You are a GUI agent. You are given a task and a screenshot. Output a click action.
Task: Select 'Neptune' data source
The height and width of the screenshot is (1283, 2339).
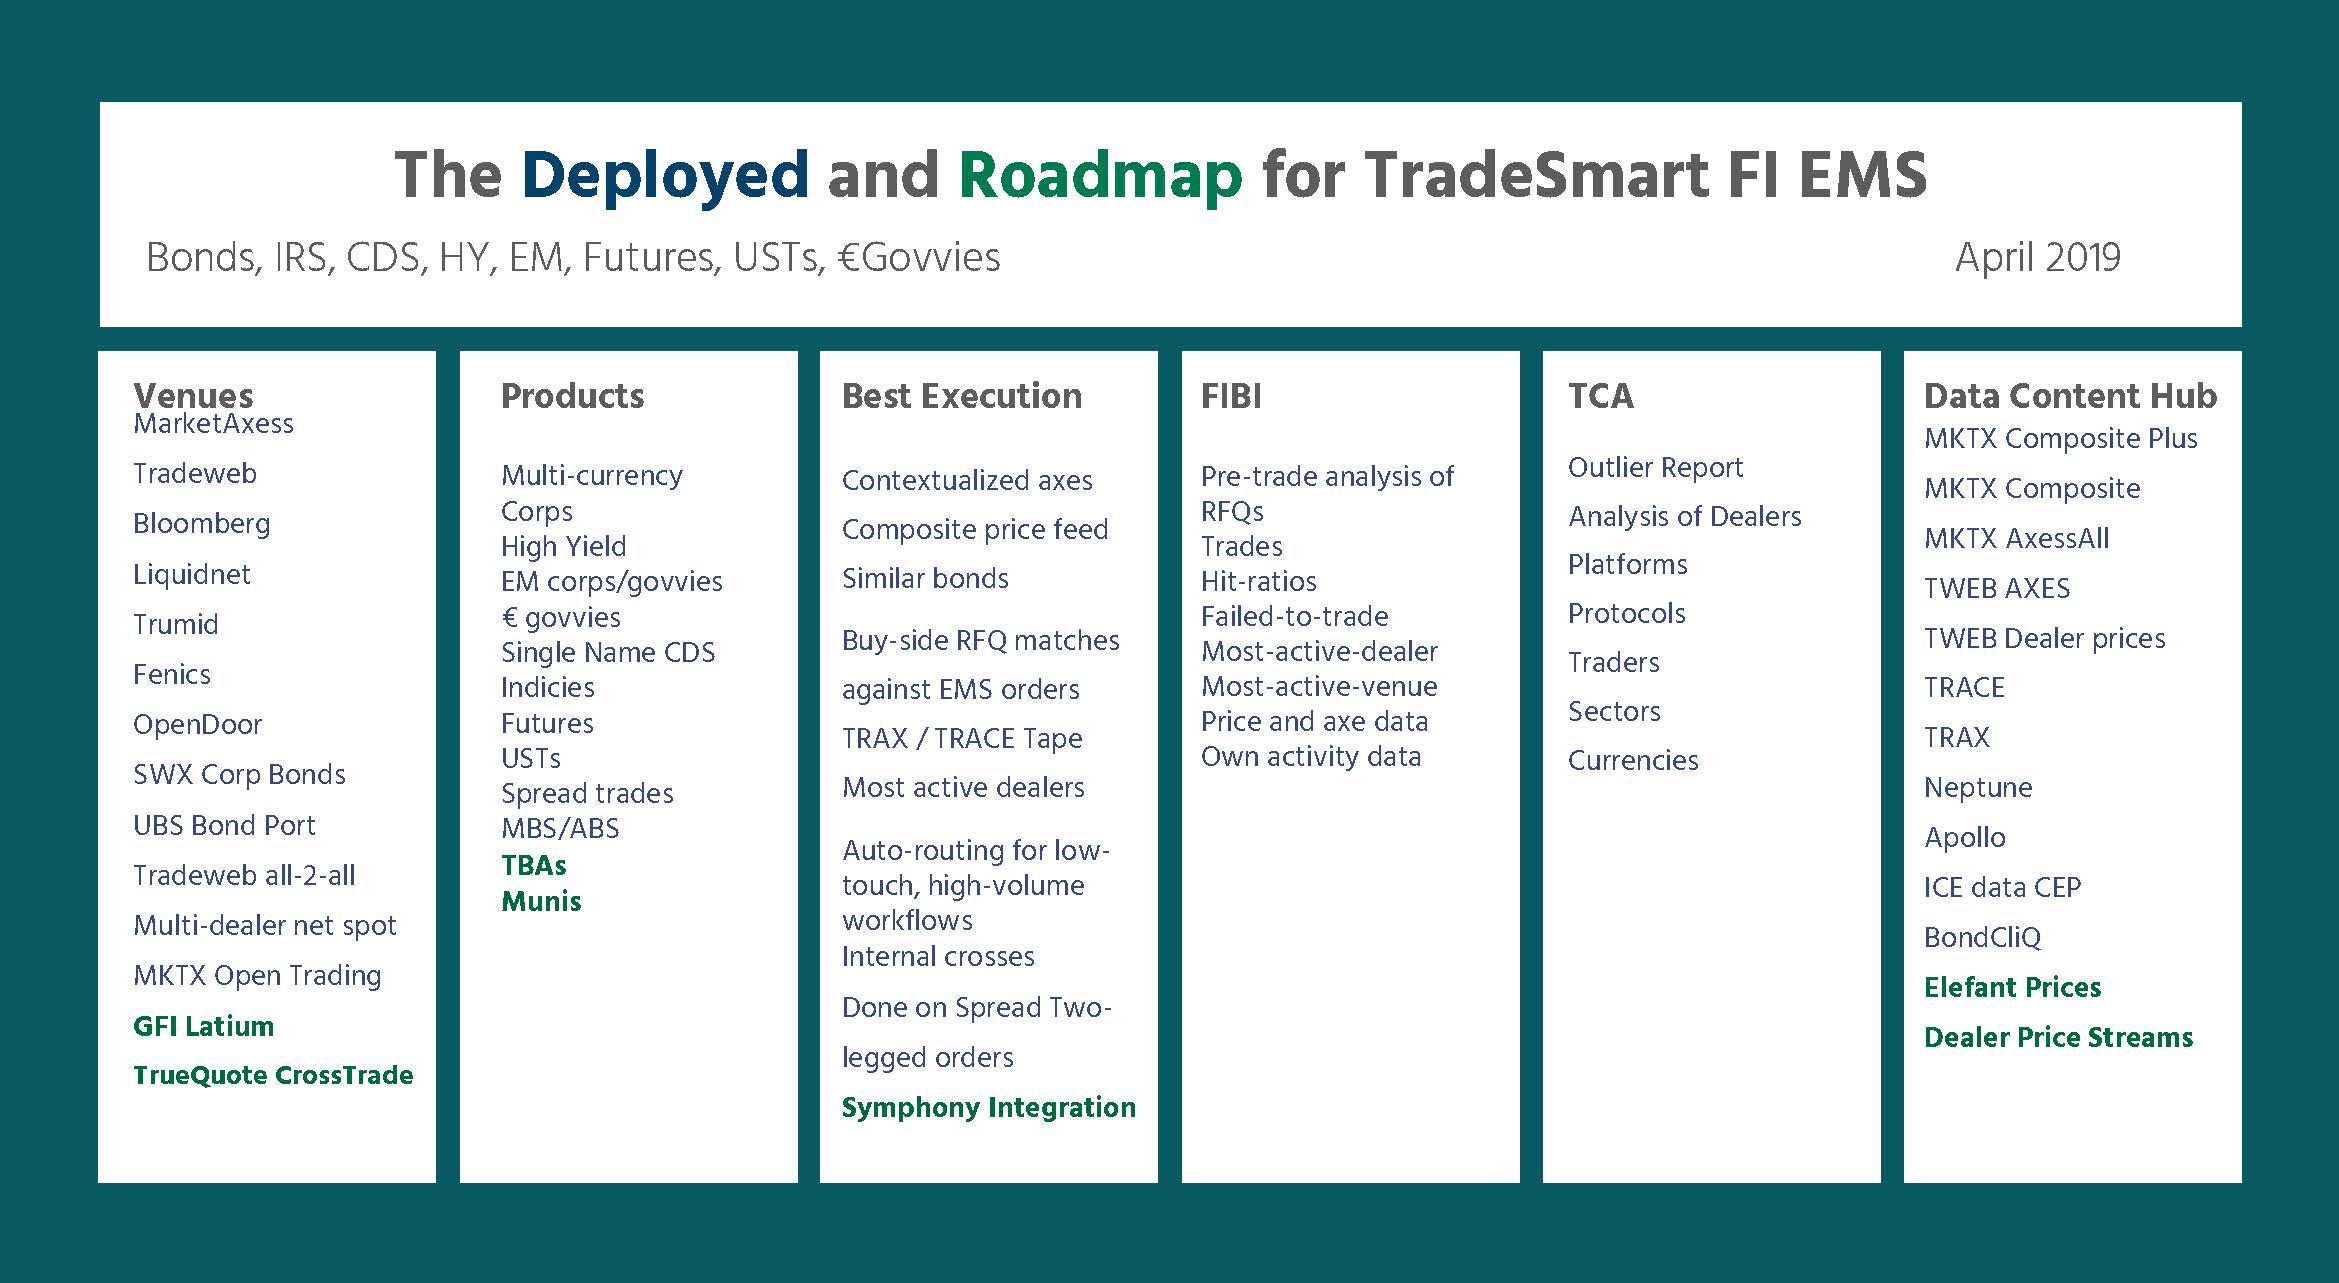(1978, 788)
